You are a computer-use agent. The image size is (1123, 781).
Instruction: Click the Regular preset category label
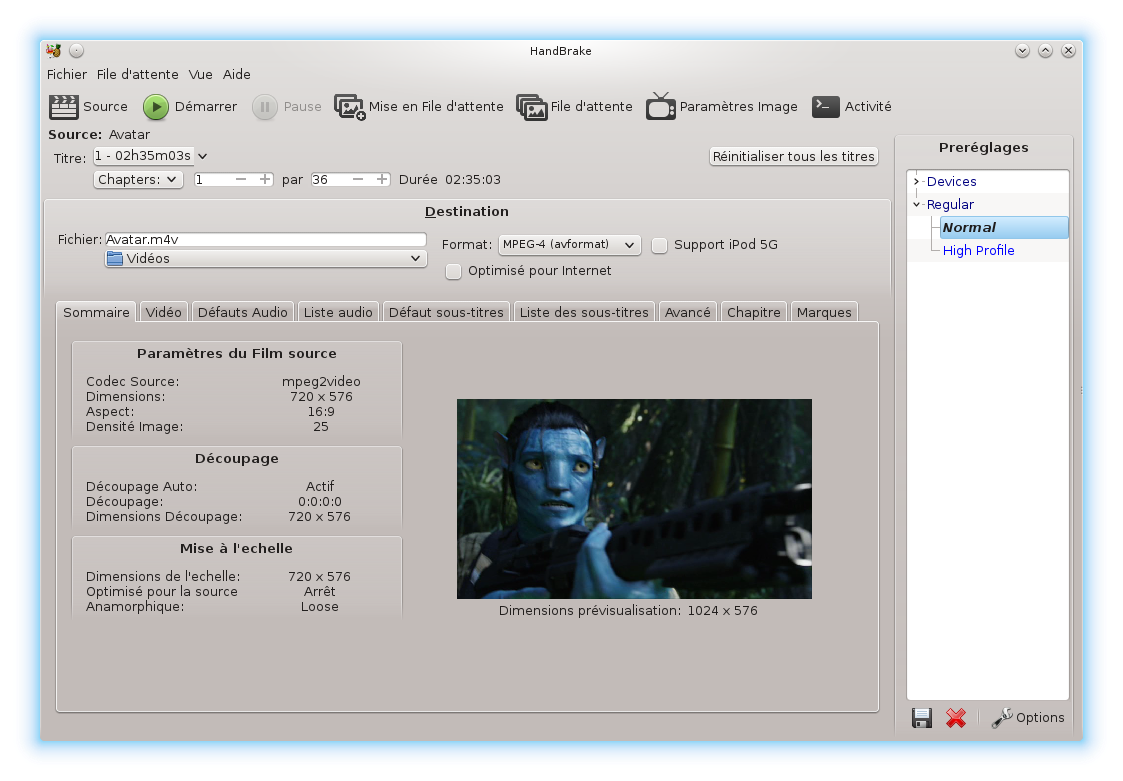coord(950,204)
